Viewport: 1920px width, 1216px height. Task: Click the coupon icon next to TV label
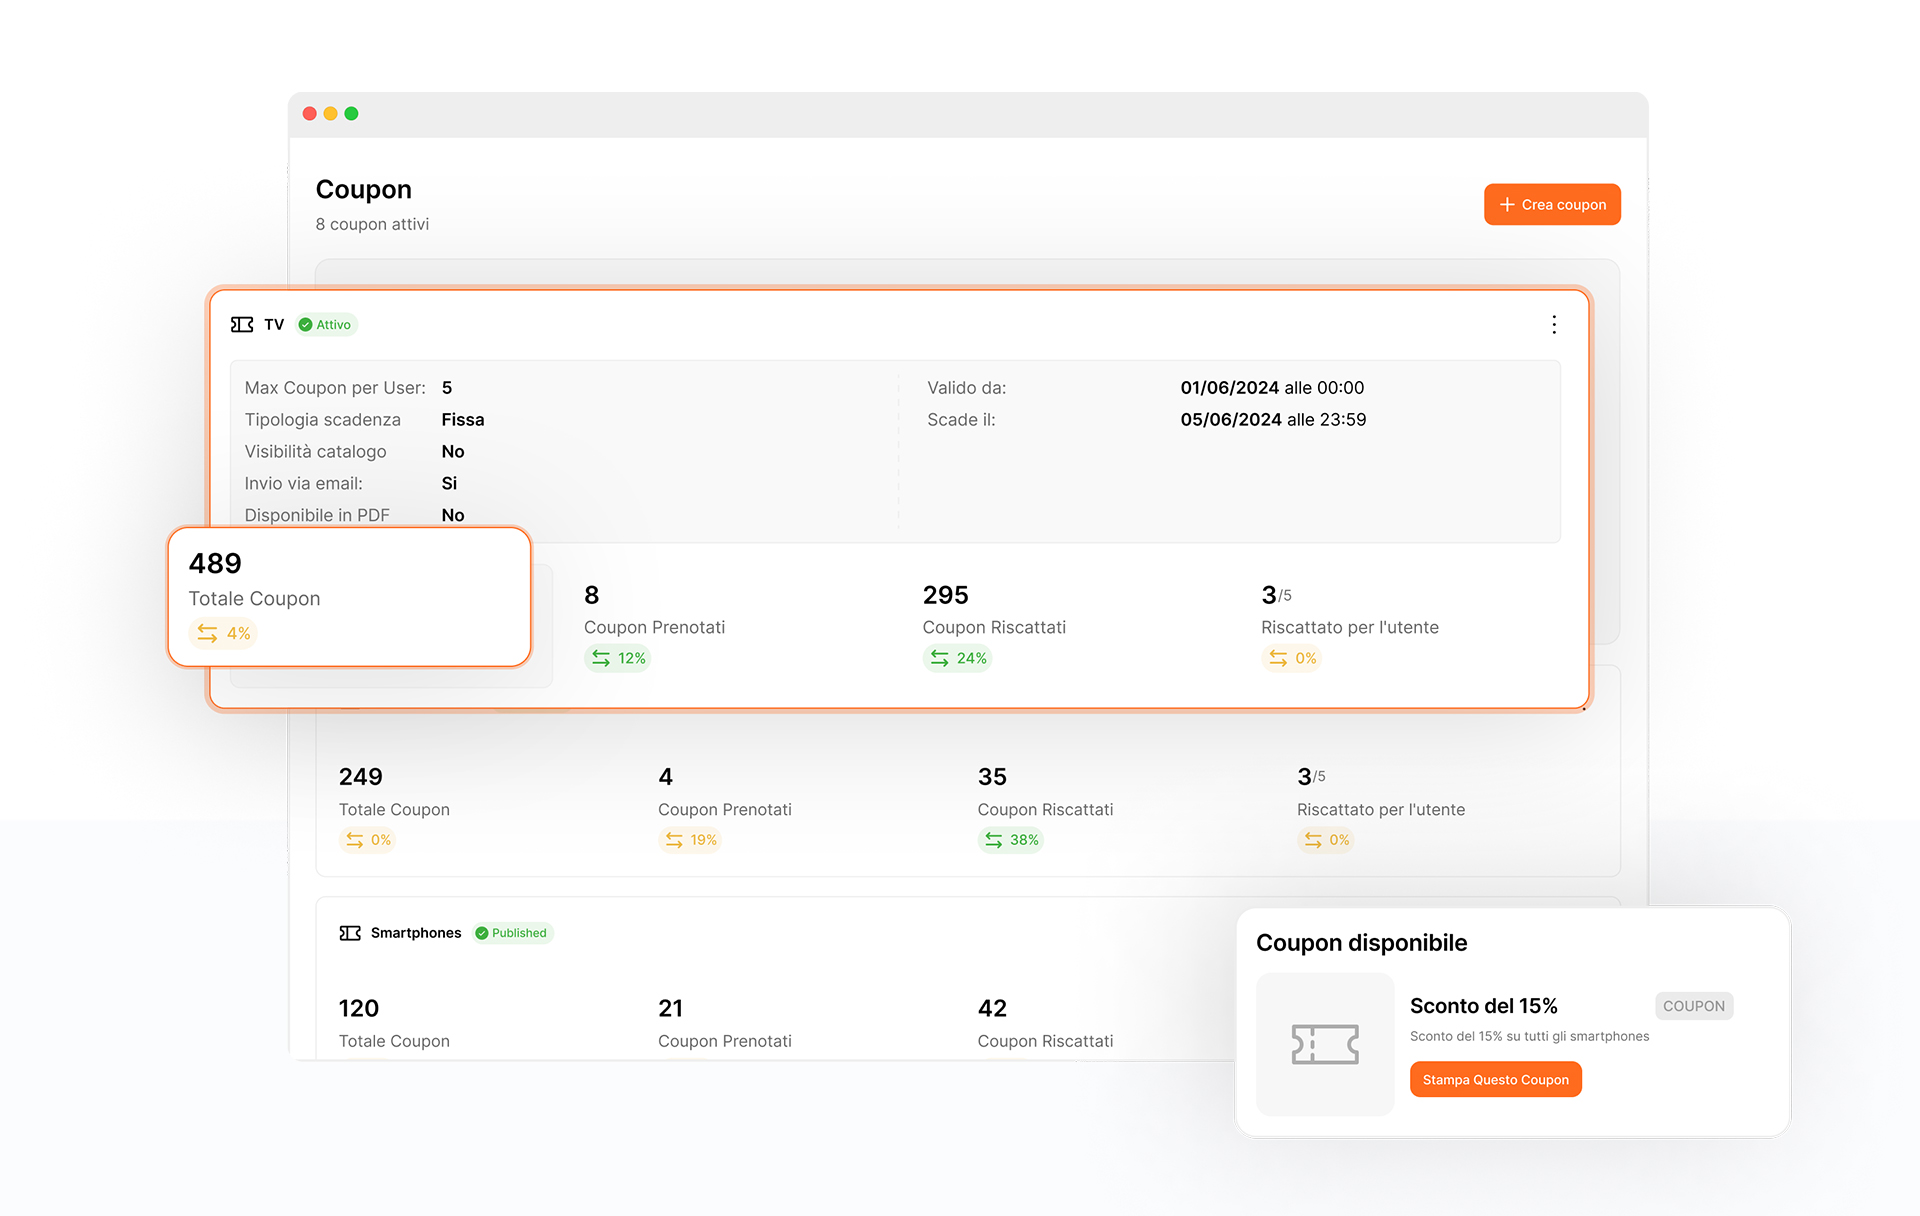pyautogui.click(x=239, y=325)
